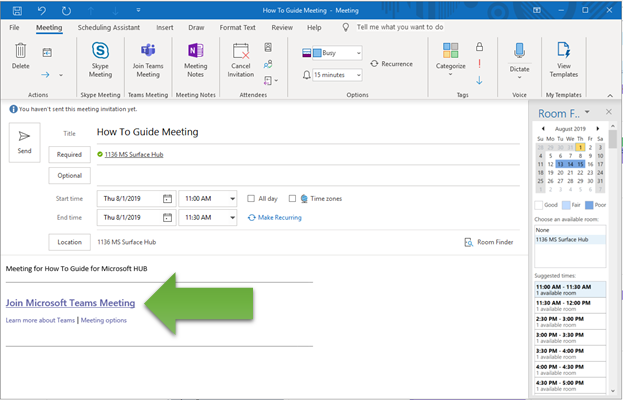
Task: Click the Tell me lightbulb icon
Action: point(346,27)
